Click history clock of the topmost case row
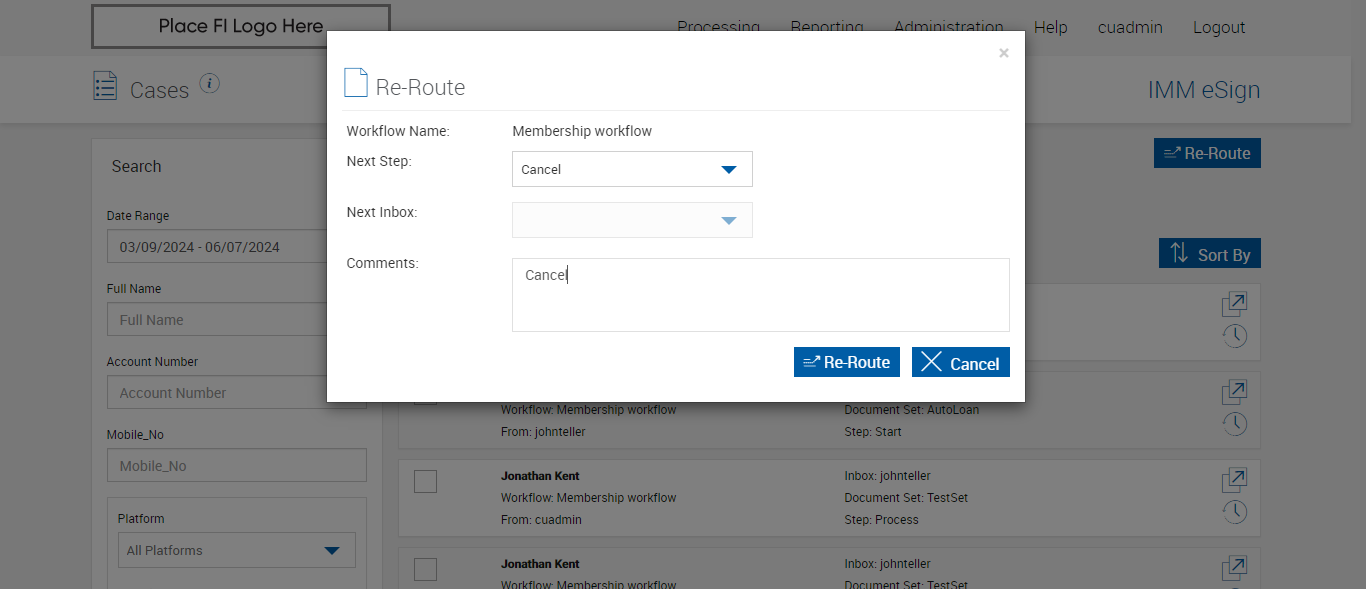1366x589 pixels. (x=1234, y=335)
